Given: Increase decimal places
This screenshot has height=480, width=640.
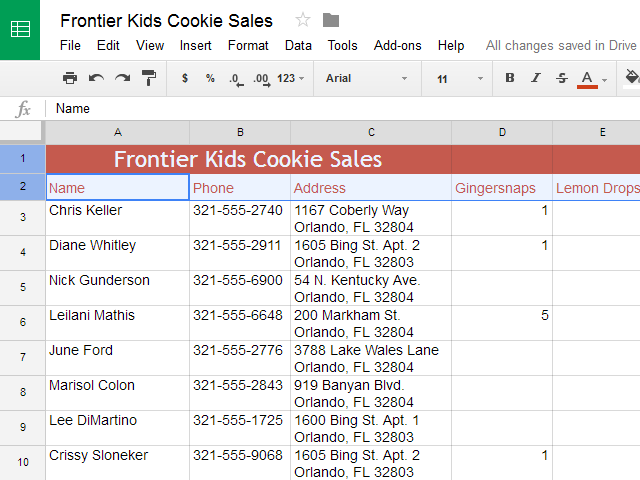Looking at the screenshot, I should point(261,78).
